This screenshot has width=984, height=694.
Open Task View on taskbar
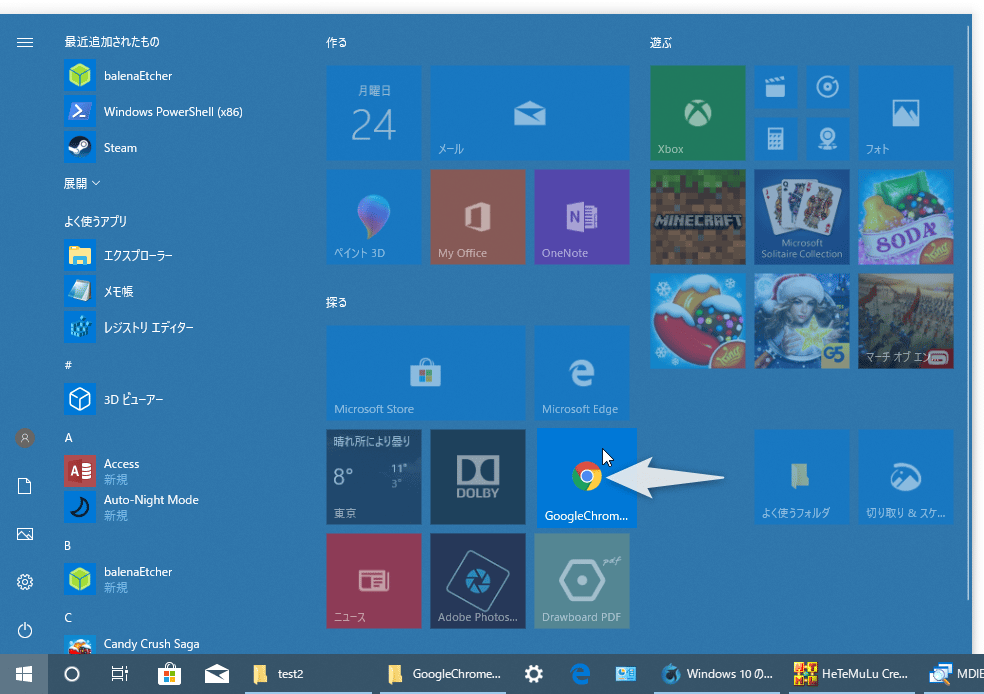click(119, 674)
